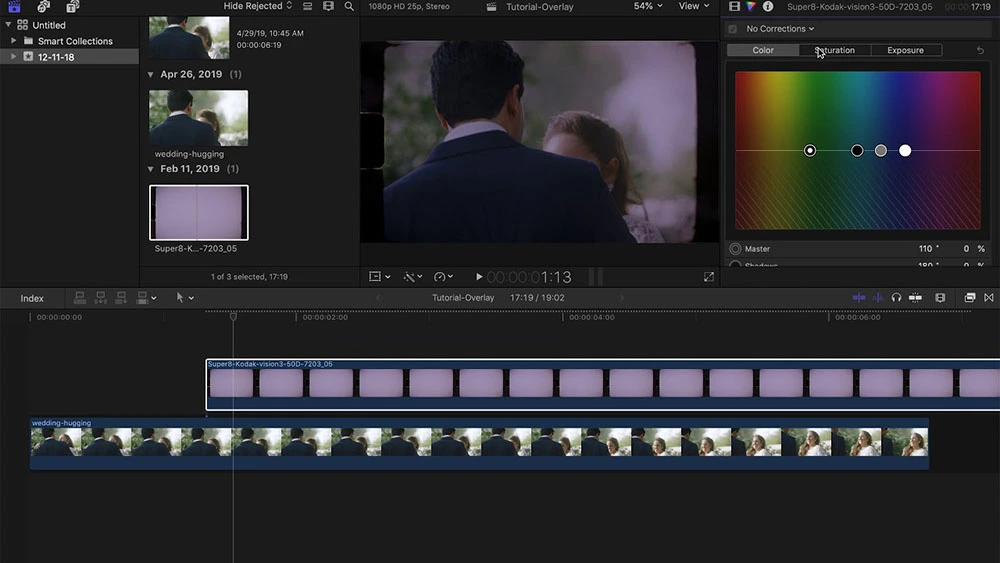Select the 12-11-18 event row

coord(69,57)
